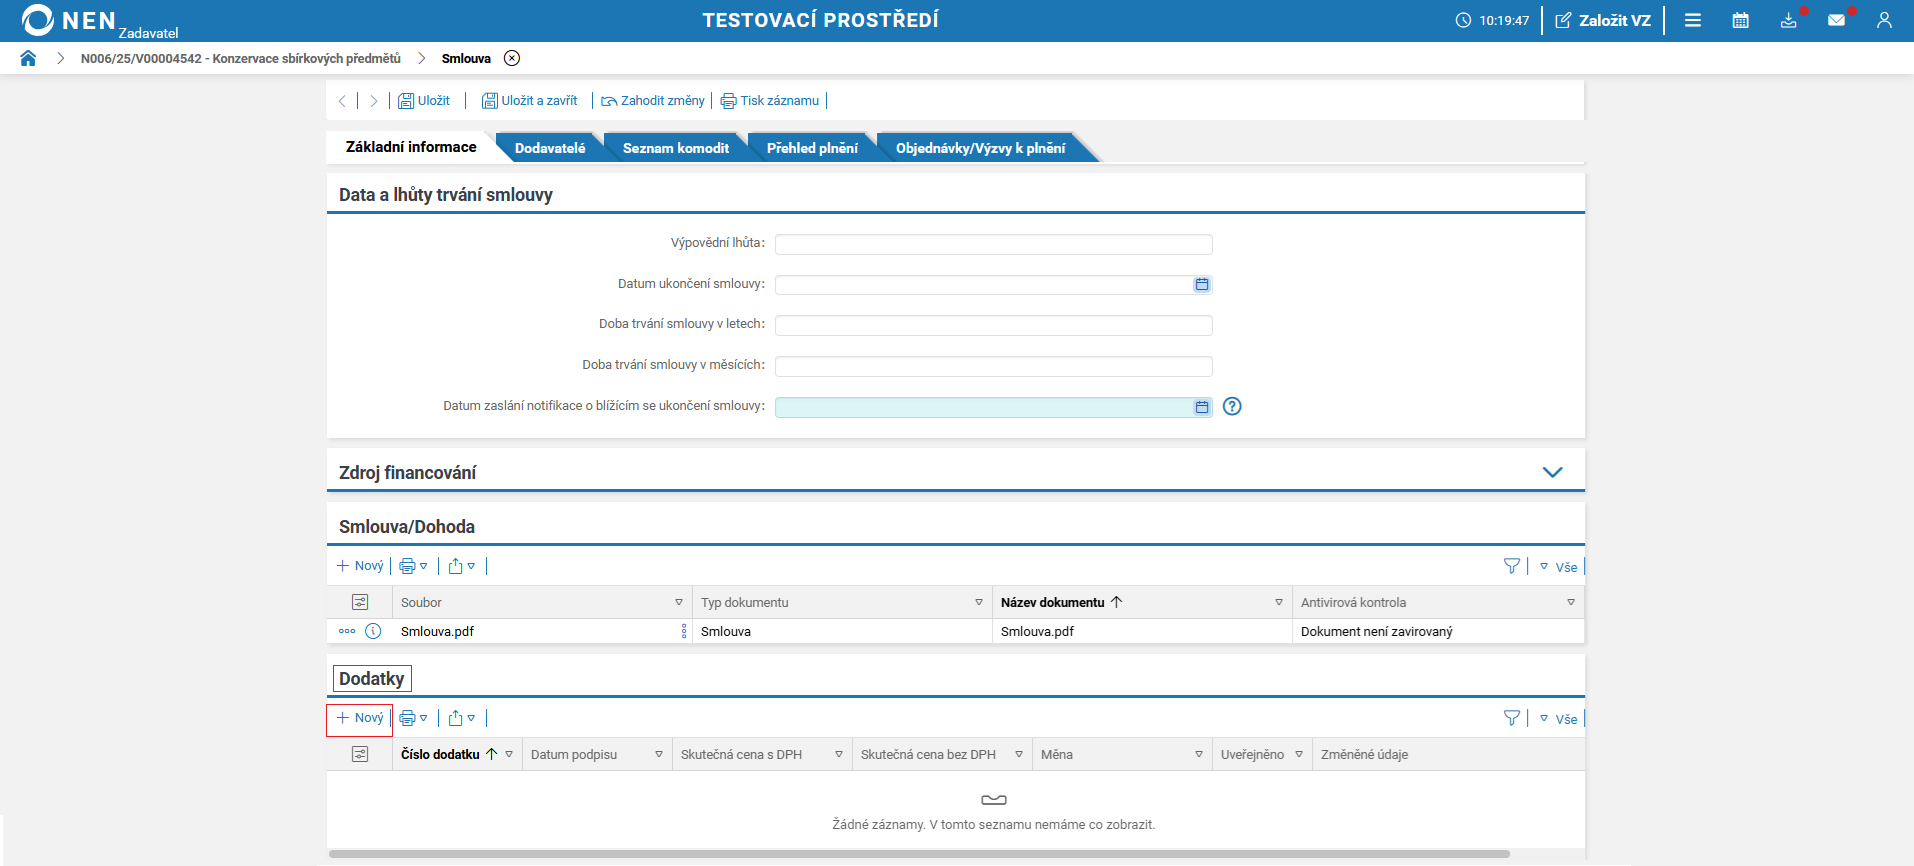Click help icon beside notification date field
The height and width of the screenshot is (866, 1914).
(1232, 406)
